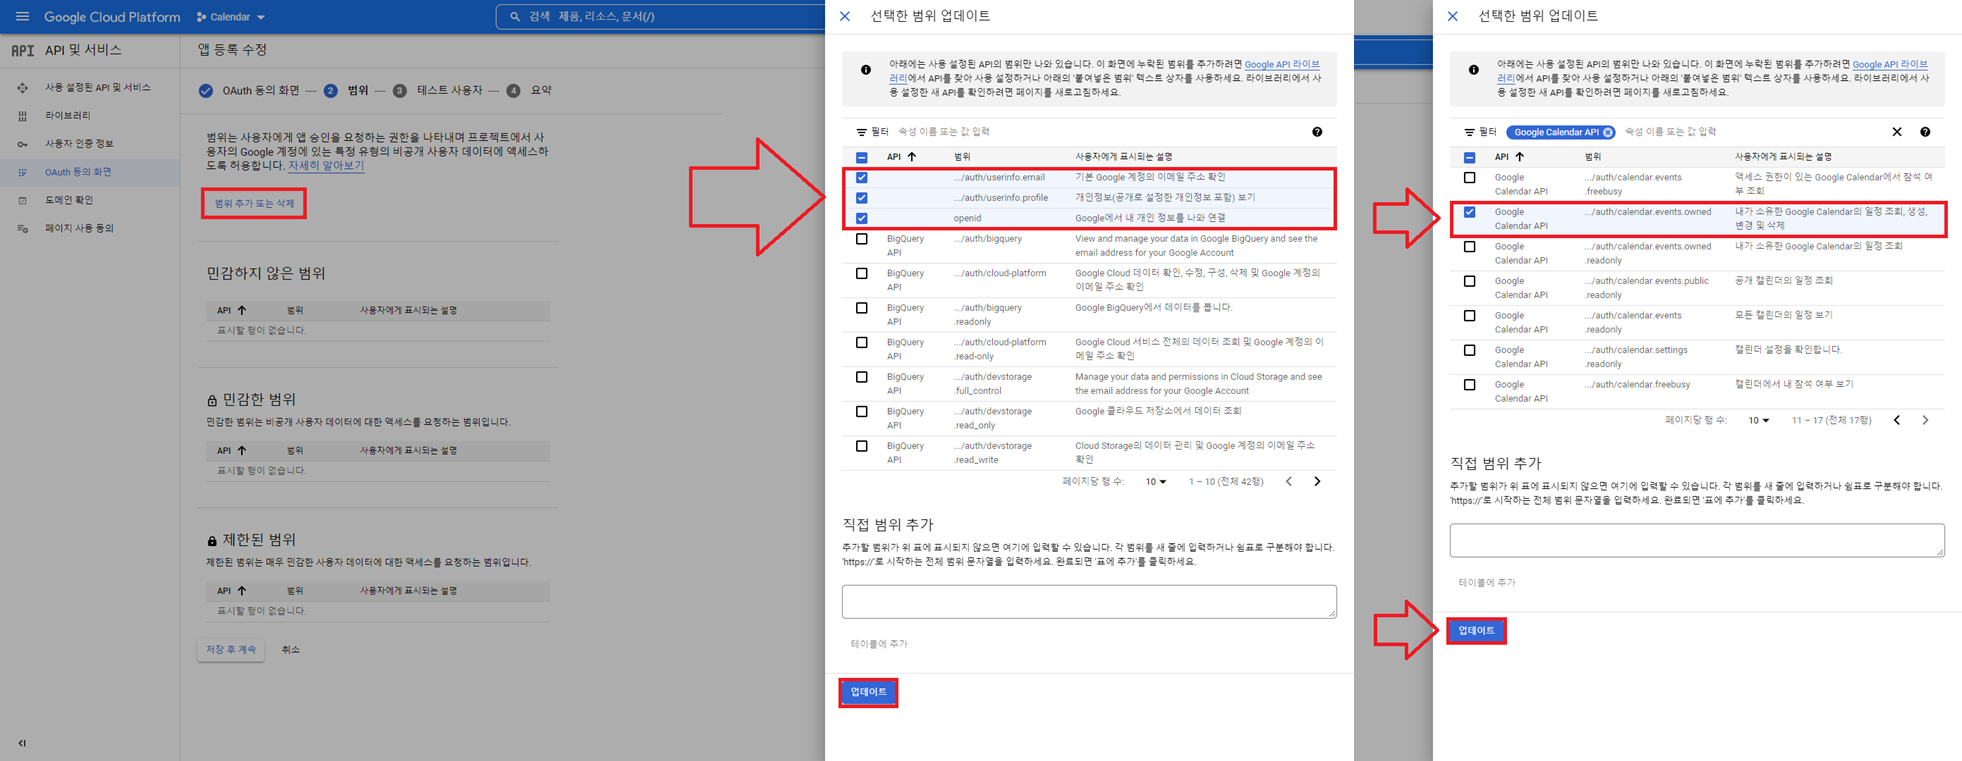1962x761 pixels.
Task: Click 업데이트 in Calendar filtered panel
Action: coord(1476,631)
